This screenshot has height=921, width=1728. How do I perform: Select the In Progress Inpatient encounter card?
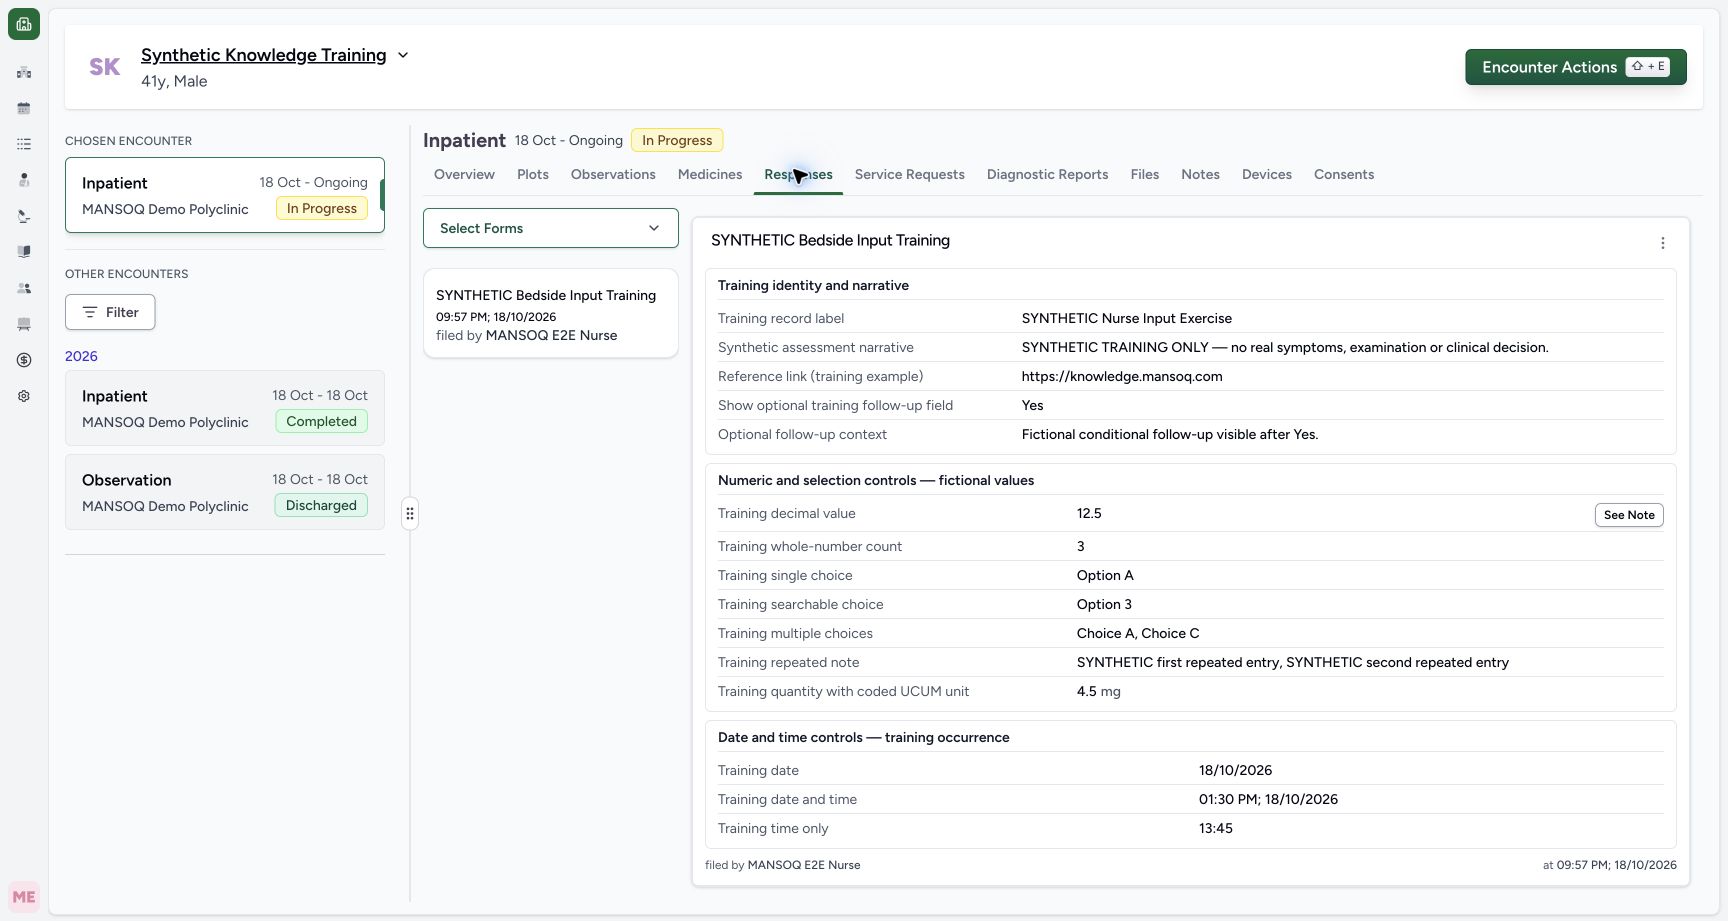click(225, 195)
